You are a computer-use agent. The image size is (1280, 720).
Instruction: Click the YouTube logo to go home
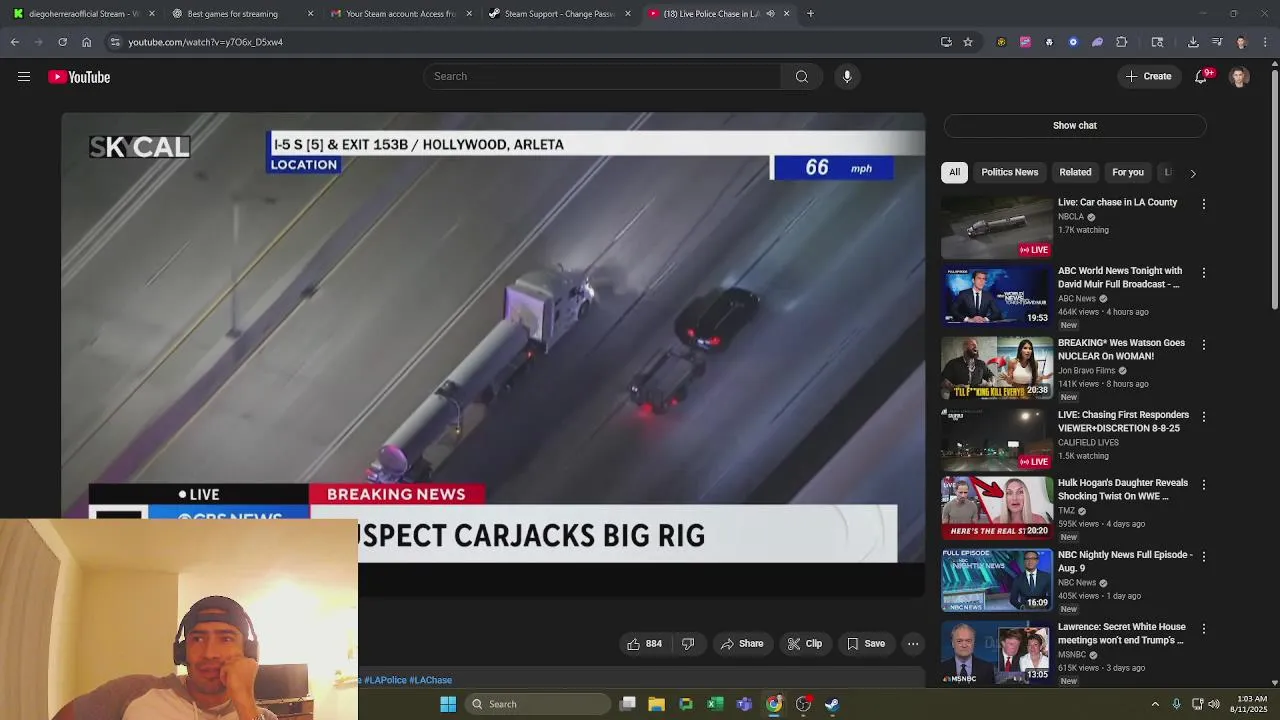pos(79,77)
